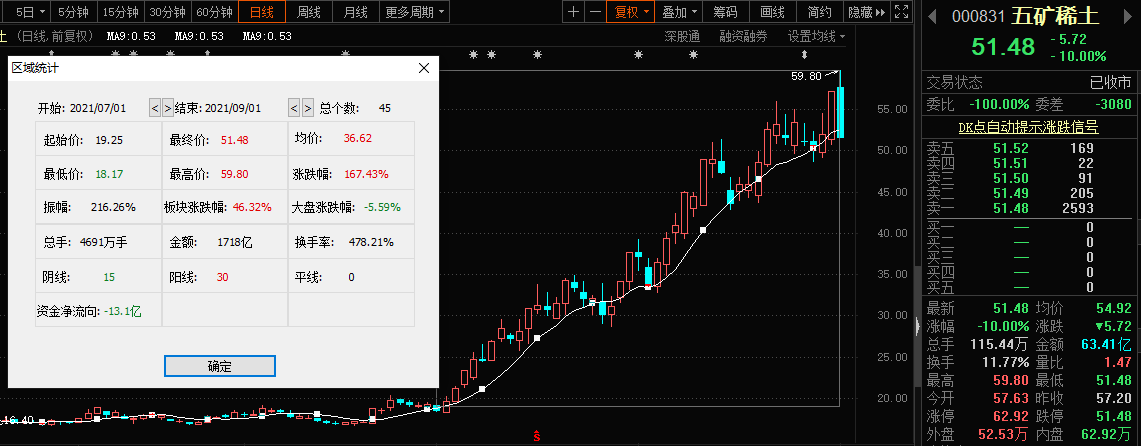Screen dimensions: 1141x446
Task: Go to previous stock with left arrow
Action: click(933, 17)
